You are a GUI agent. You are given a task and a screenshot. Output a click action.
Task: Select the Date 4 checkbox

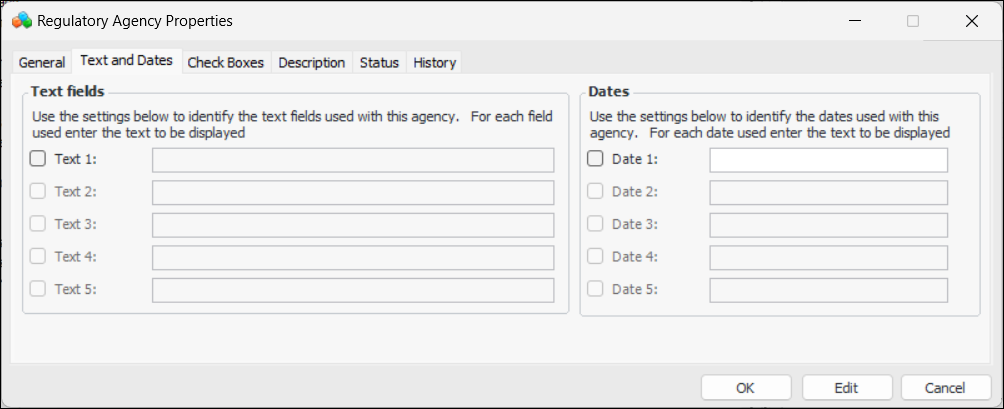point(595,256)
